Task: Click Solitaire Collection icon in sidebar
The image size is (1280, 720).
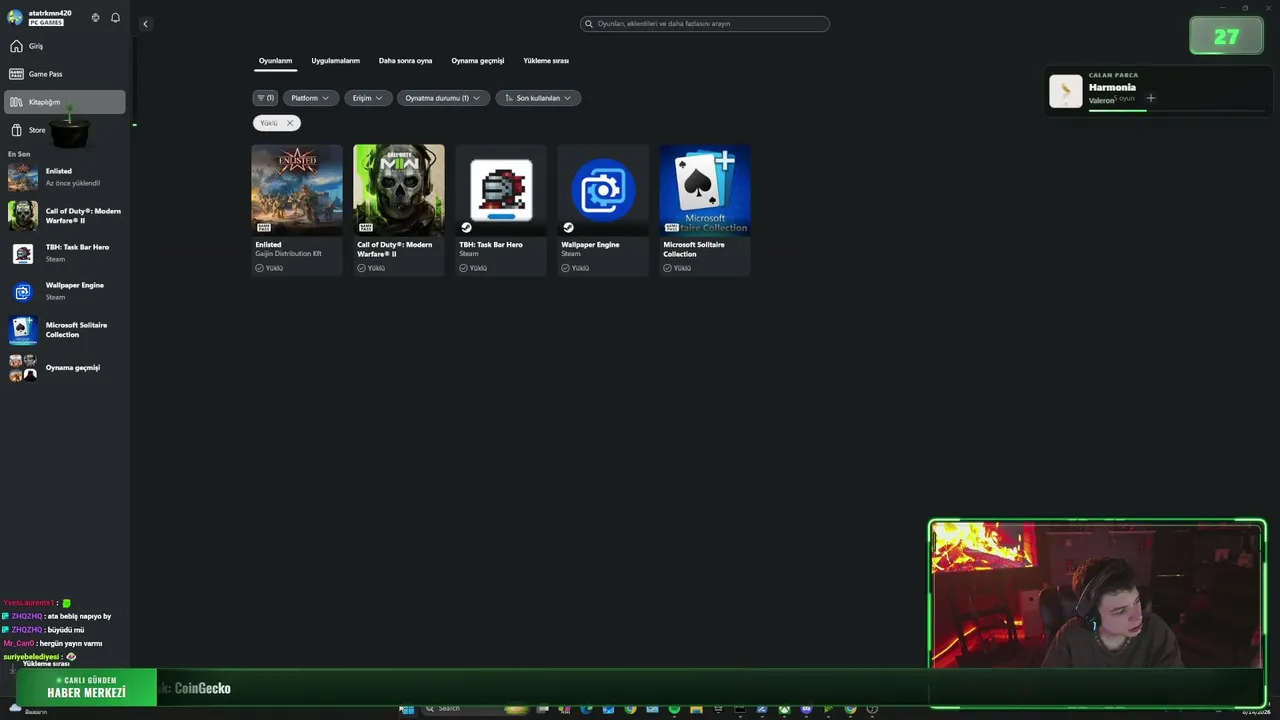Action: click(x=23, y=330)
